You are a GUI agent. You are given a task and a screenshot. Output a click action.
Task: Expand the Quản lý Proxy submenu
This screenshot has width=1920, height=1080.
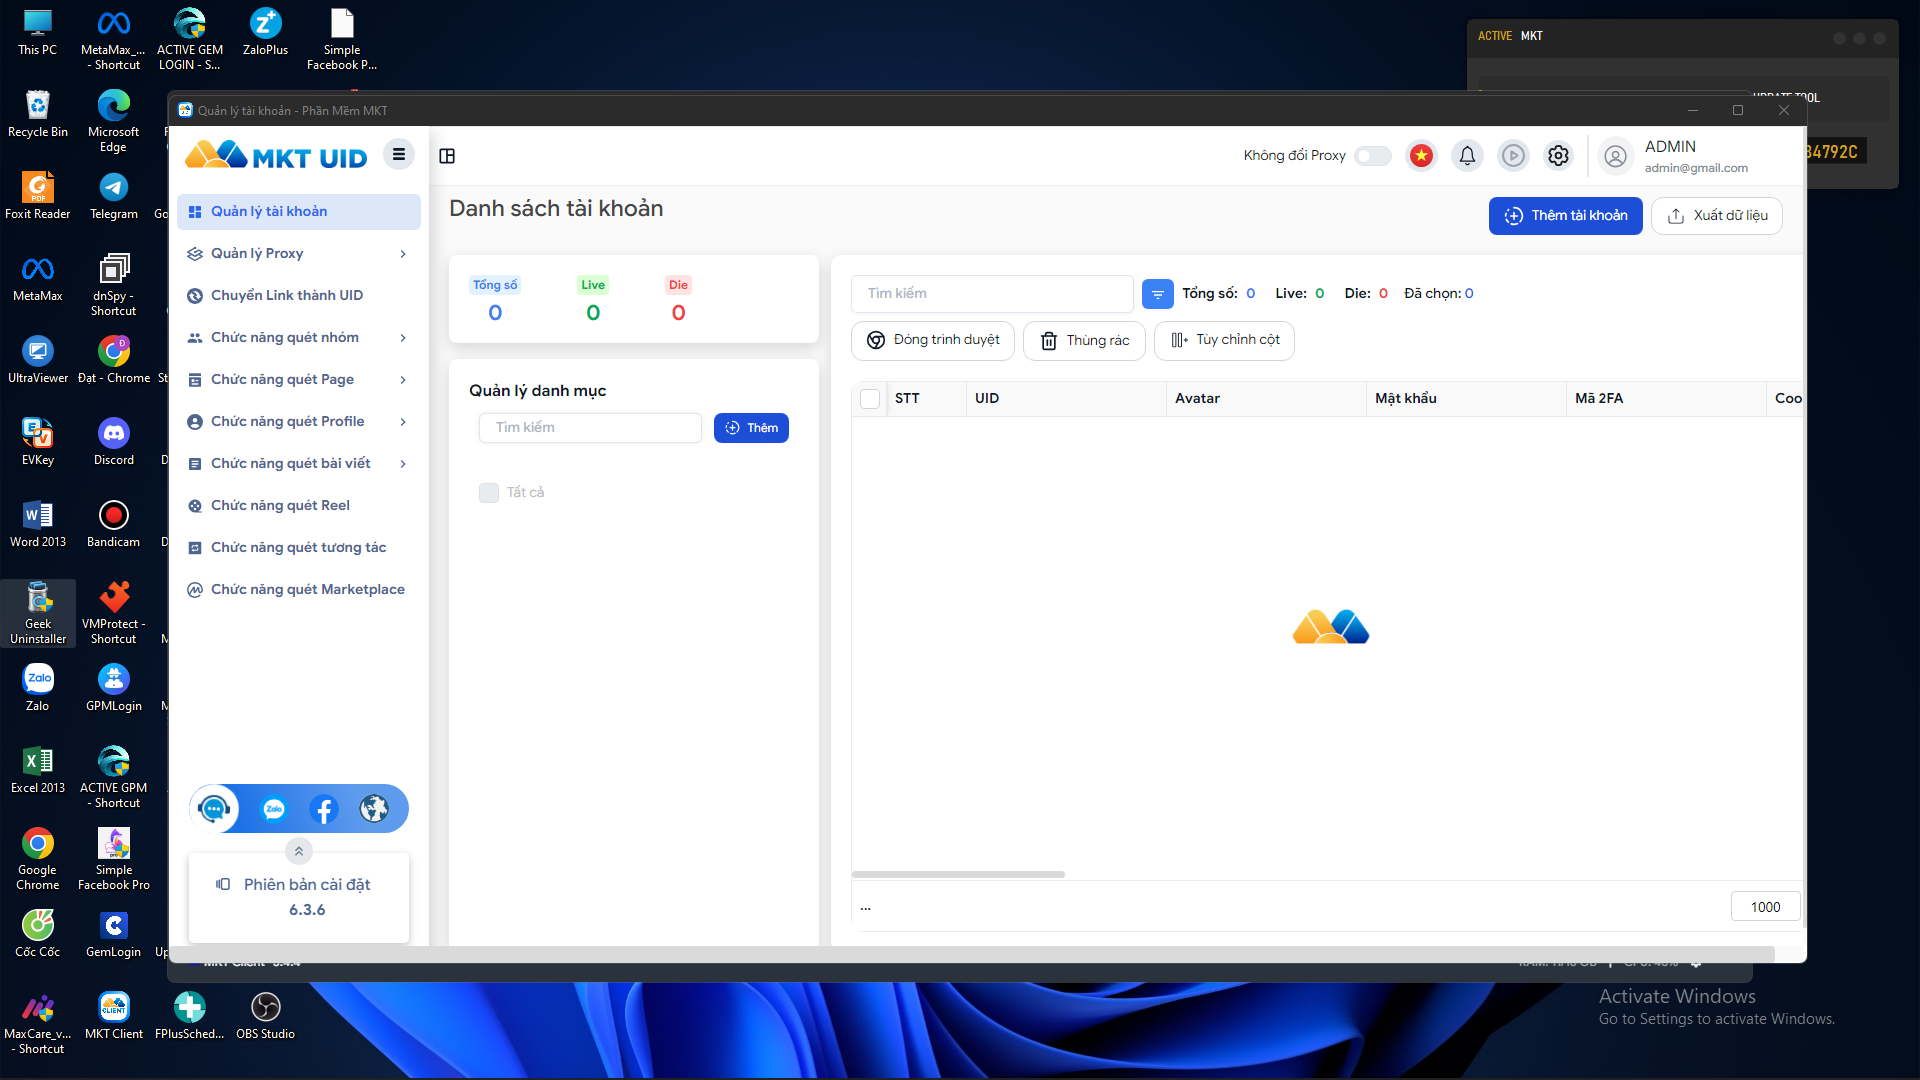[403, 254]
